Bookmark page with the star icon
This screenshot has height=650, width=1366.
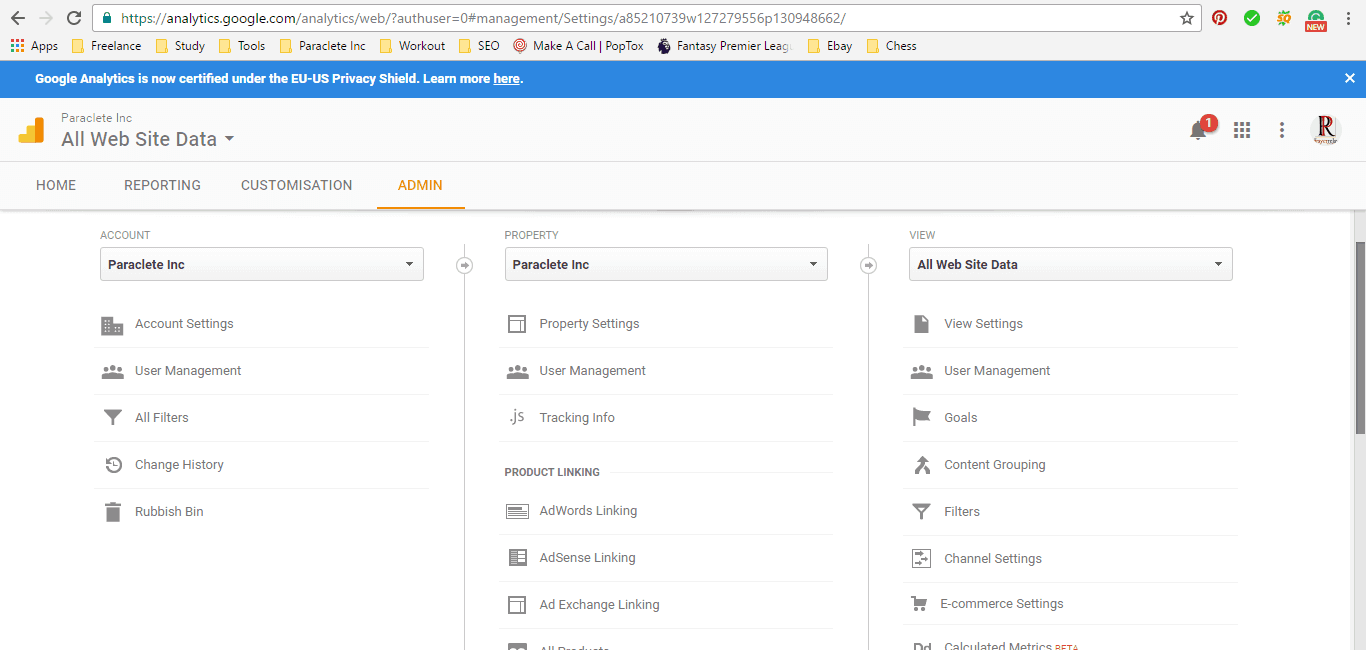tap(1187, 18)
